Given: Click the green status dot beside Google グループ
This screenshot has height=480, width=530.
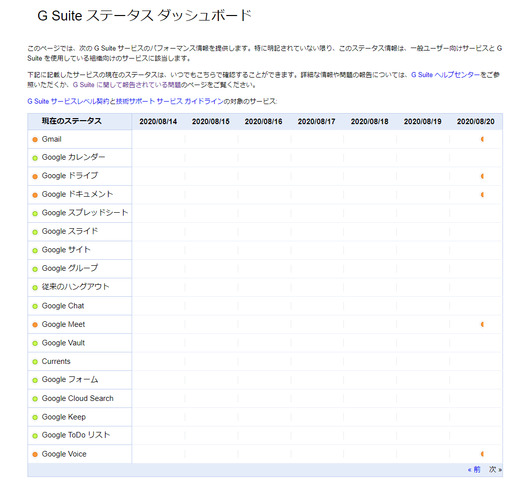Looking at the screenshot, I should pos(35,269).
